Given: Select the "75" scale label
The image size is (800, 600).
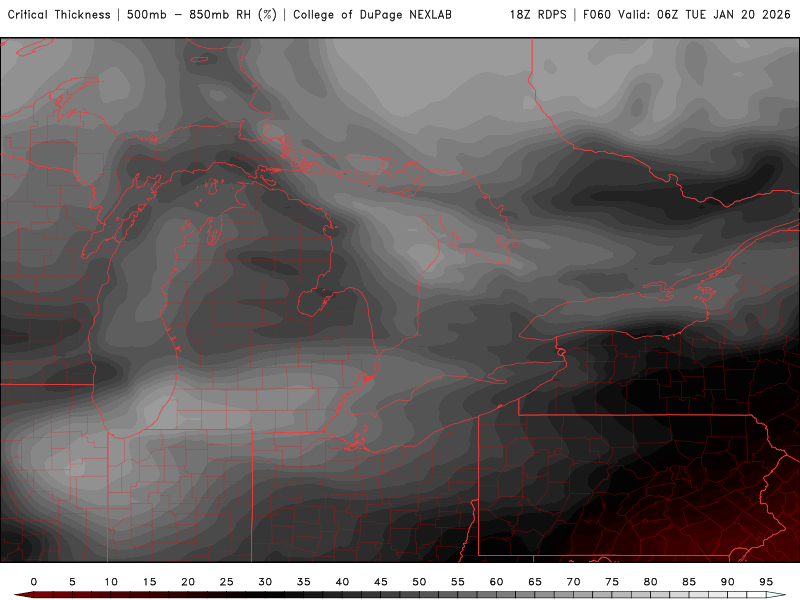Looking at the screenshot, I should pyautogui.click(x=612, y=582).
